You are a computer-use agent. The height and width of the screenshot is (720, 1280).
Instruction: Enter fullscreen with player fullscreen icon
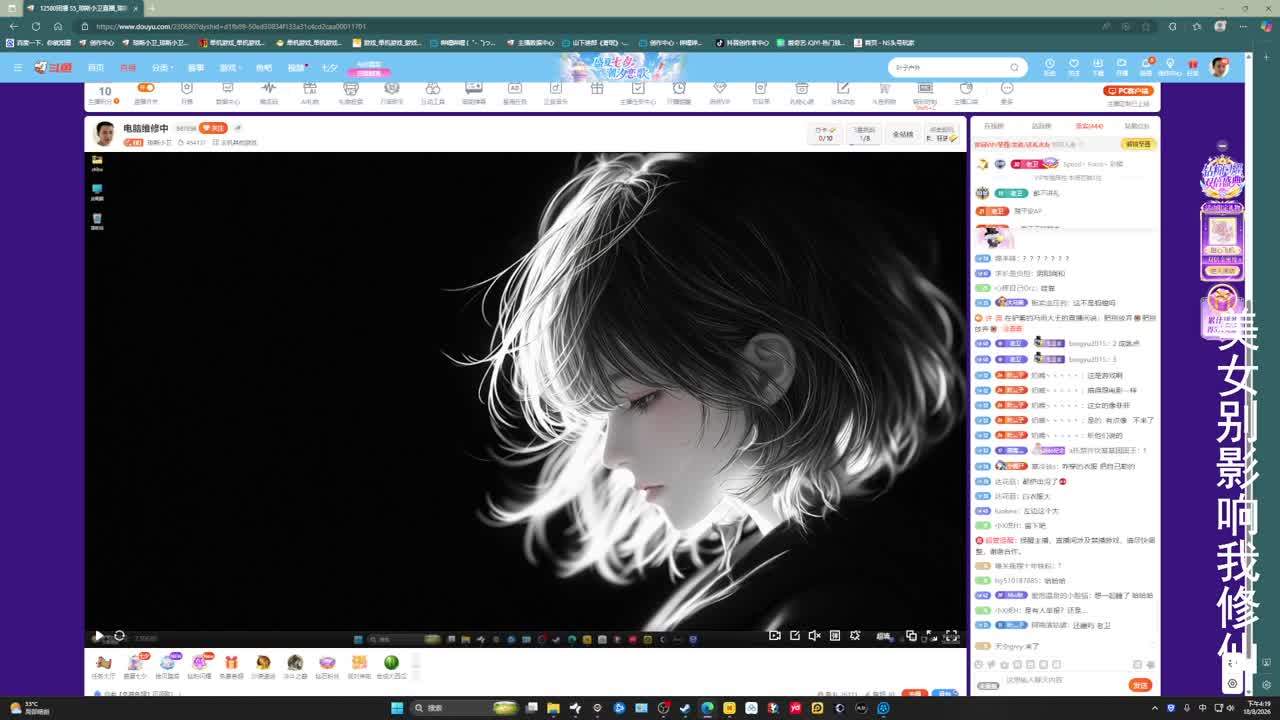(951, 635)
